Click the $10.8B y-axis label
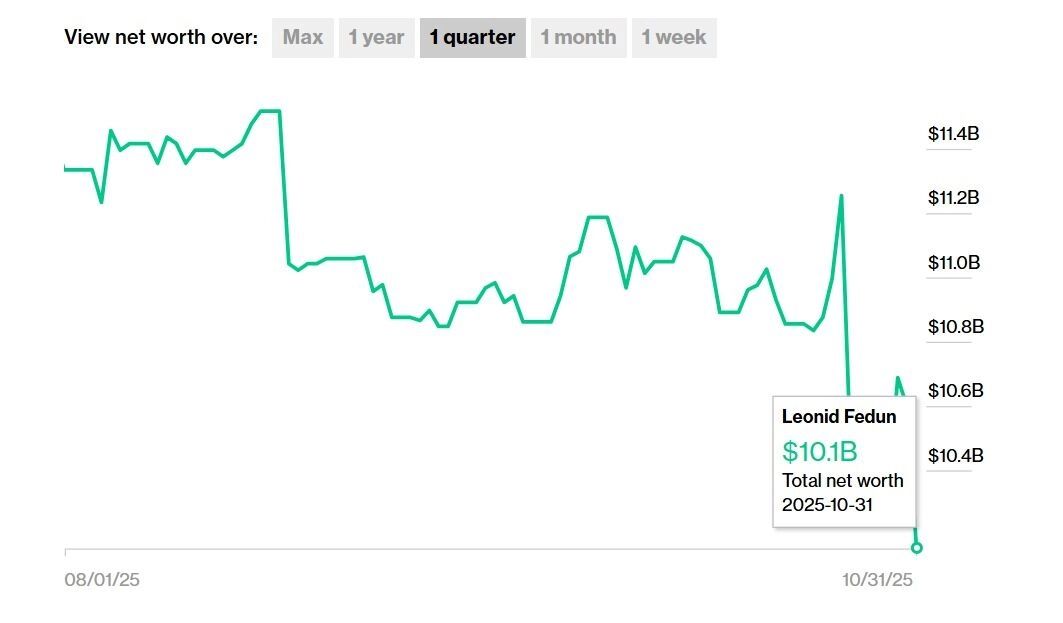This screenshot has width=1063, height=623. click(x=953, y=327)
